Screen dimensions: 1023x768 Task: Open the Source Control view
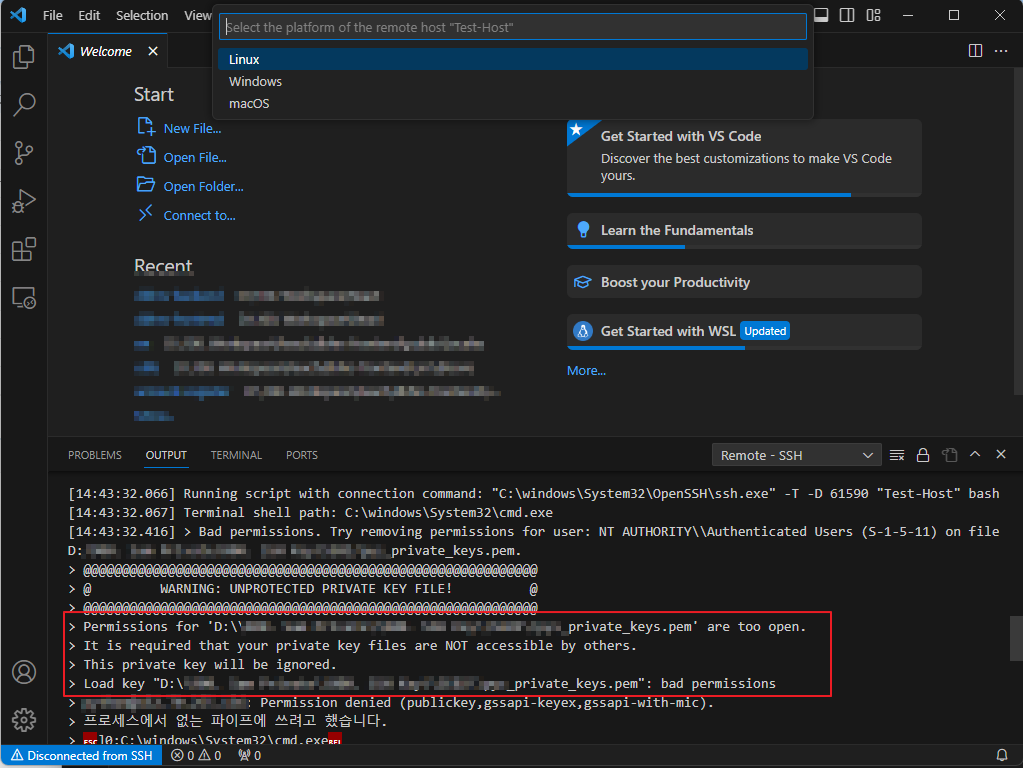24,153
